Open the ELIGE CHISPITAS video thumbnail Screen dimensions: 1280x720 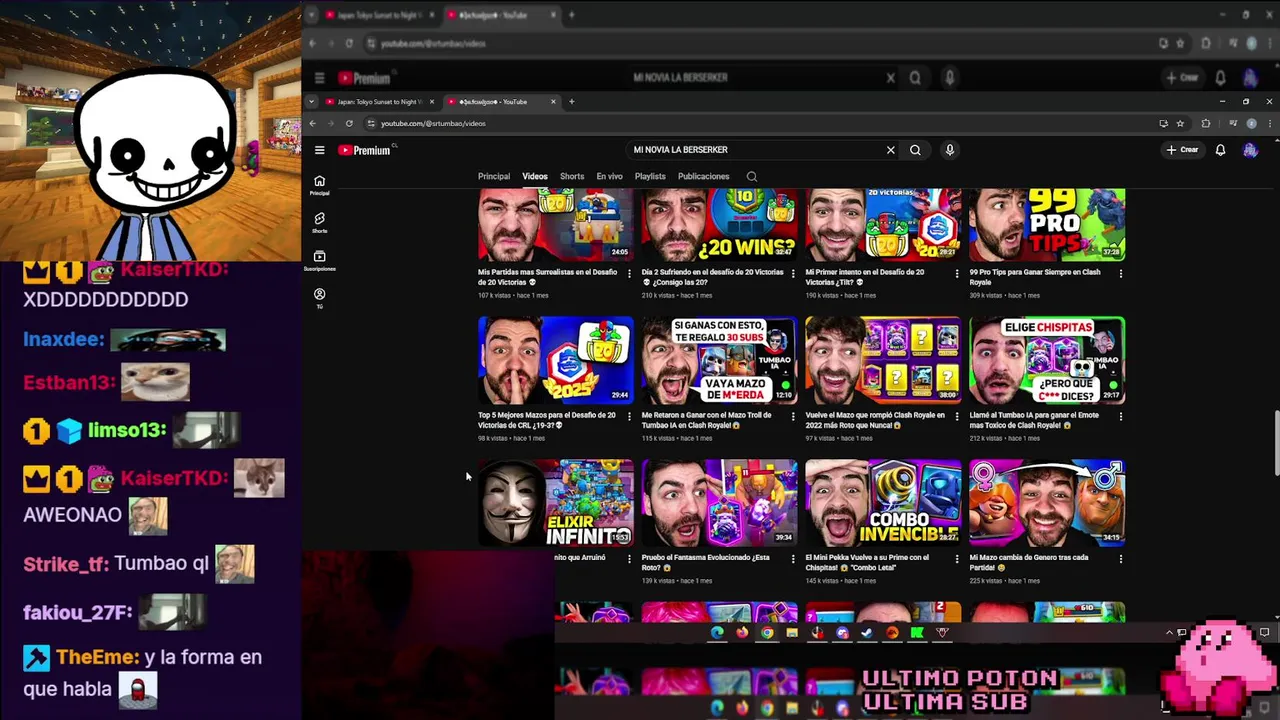coord(1047,360)
